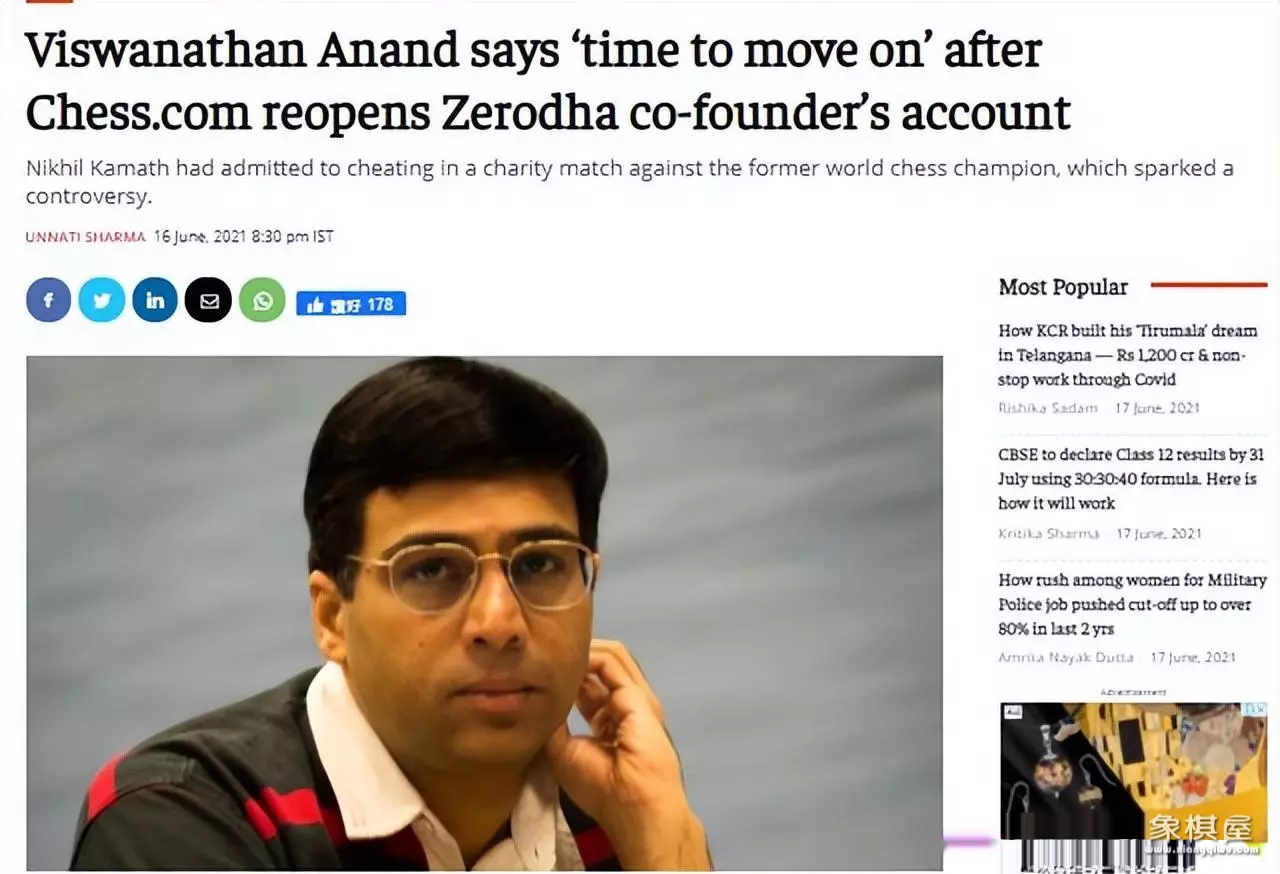Open Military Police cut-off article
This screenshot has width=1280, height=874.
pyautogui.click(x=1132, y=604)
